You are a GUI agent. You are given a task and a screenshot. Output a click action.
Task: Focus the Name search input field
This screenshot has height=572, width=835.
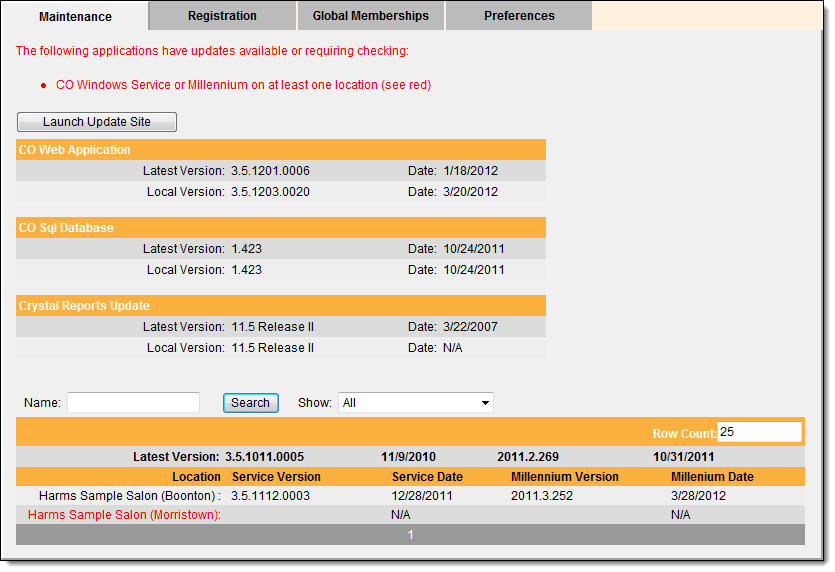[x=133, y=403]
